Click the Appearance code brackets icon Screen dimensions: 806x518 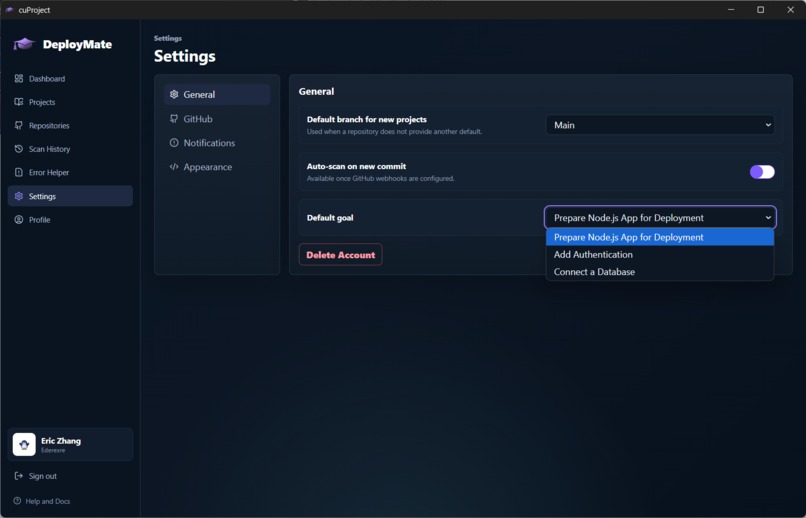[174, 167]
